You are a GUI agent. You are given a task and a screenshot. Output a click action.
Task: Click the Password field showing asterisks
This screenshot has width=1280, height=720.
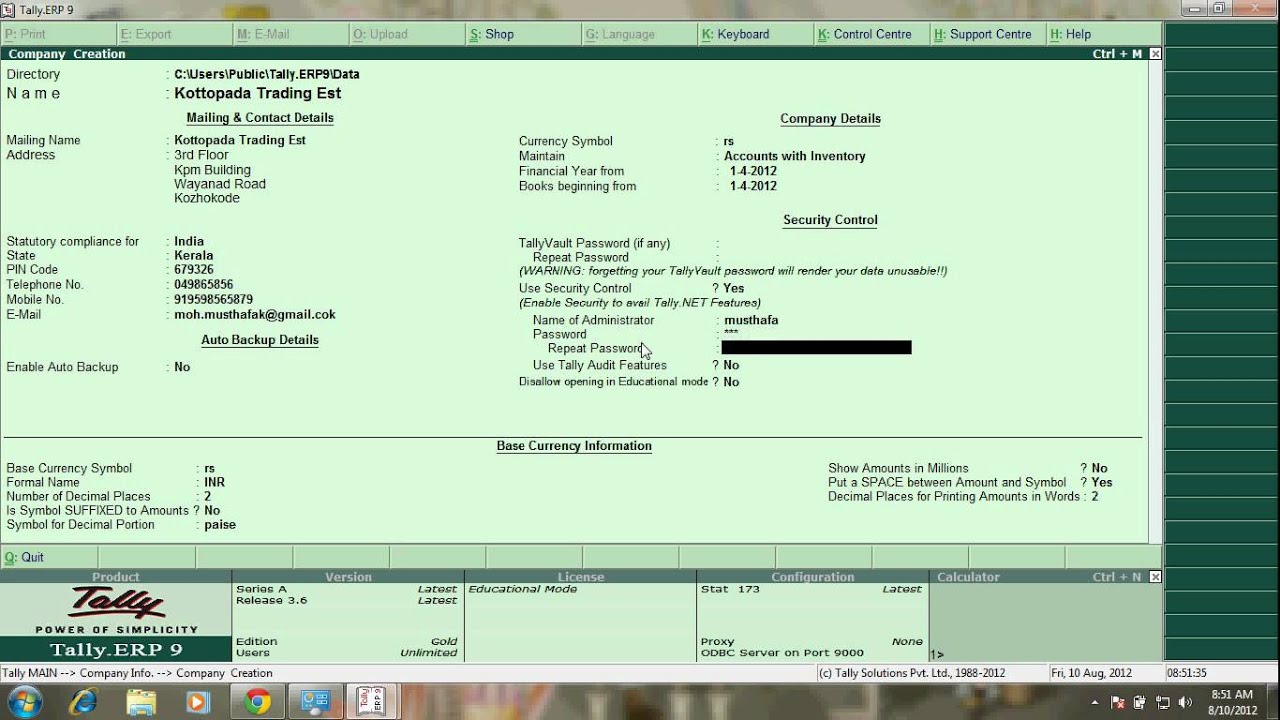click(x=731, y=334)
